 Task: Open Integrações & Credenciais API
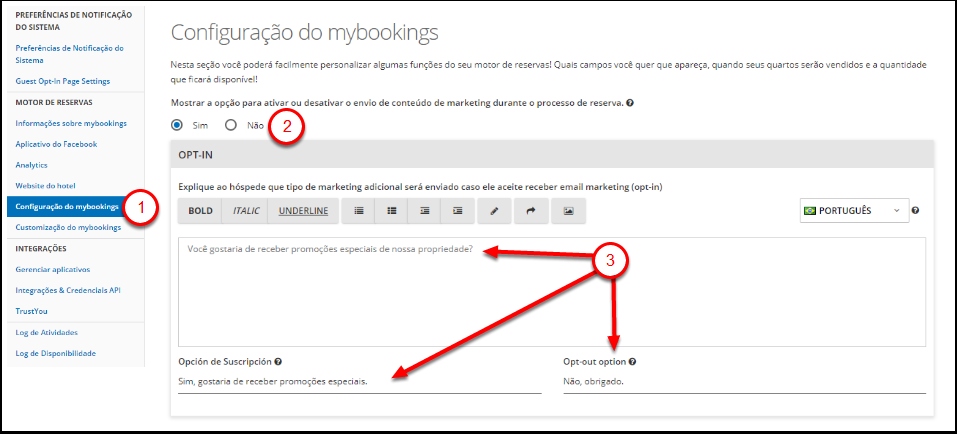click(x=68, y=291)
